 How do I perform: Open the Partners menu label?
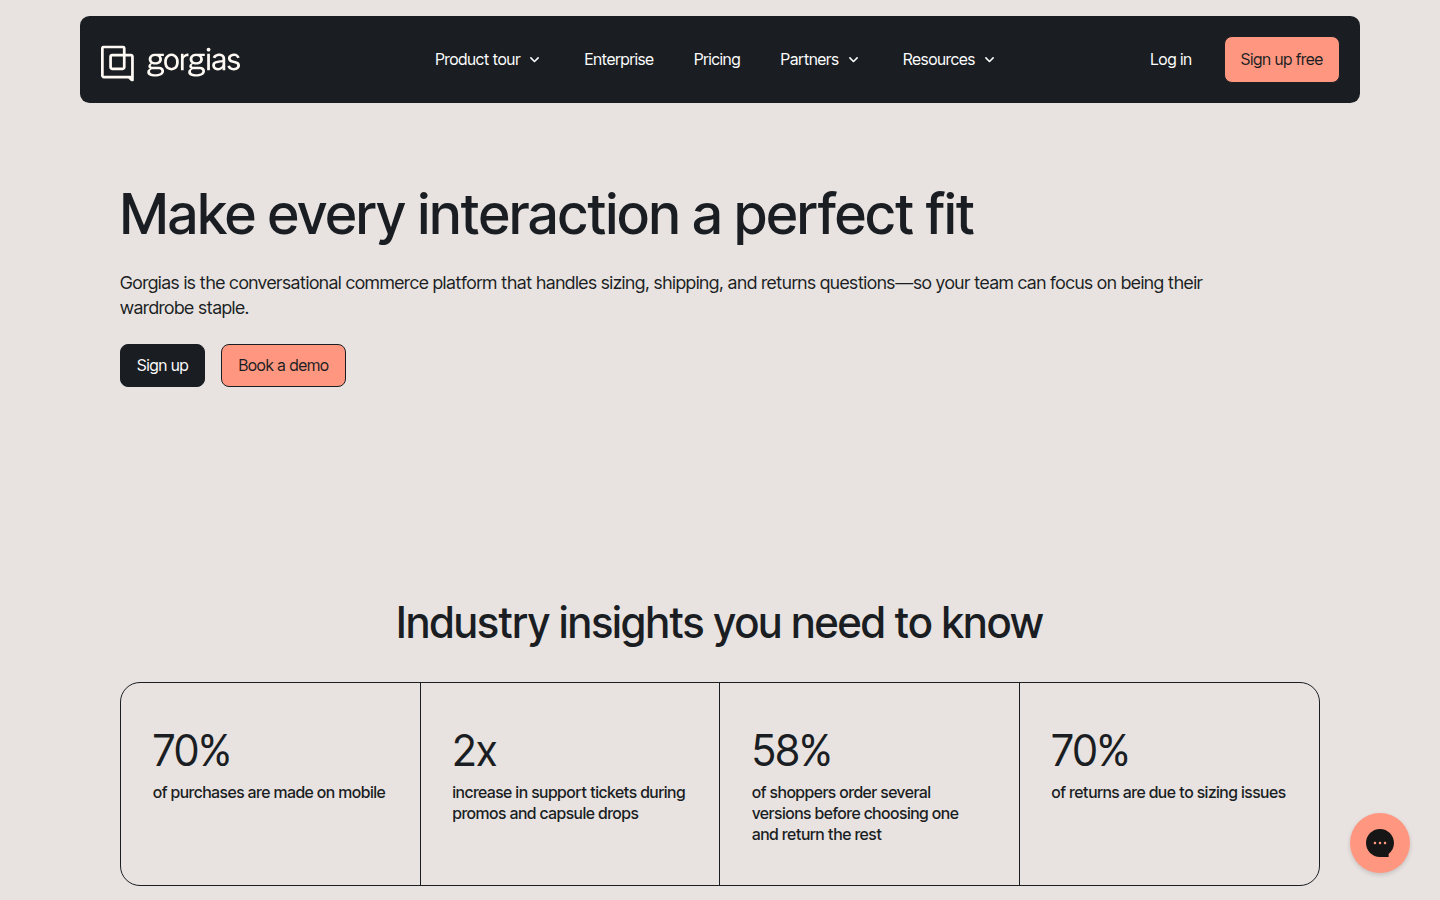coord(809,60)
